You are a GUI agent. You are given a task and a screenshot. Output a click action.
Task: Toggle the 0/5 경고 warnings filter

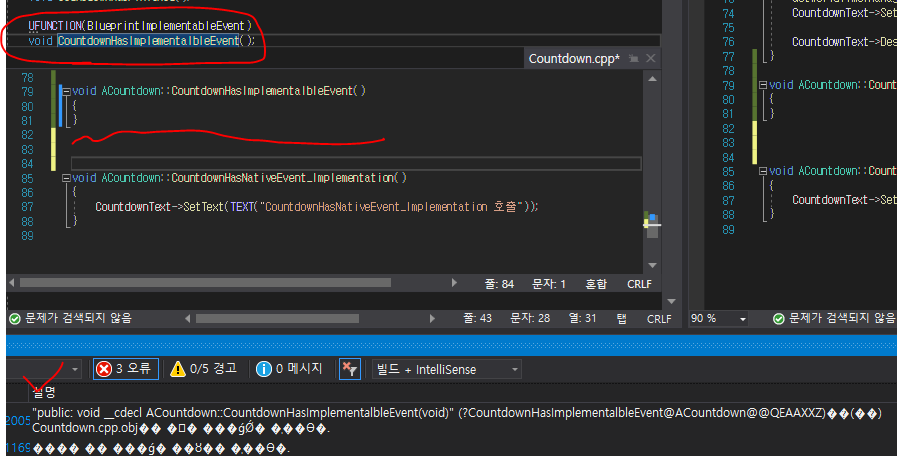point(204,369)
